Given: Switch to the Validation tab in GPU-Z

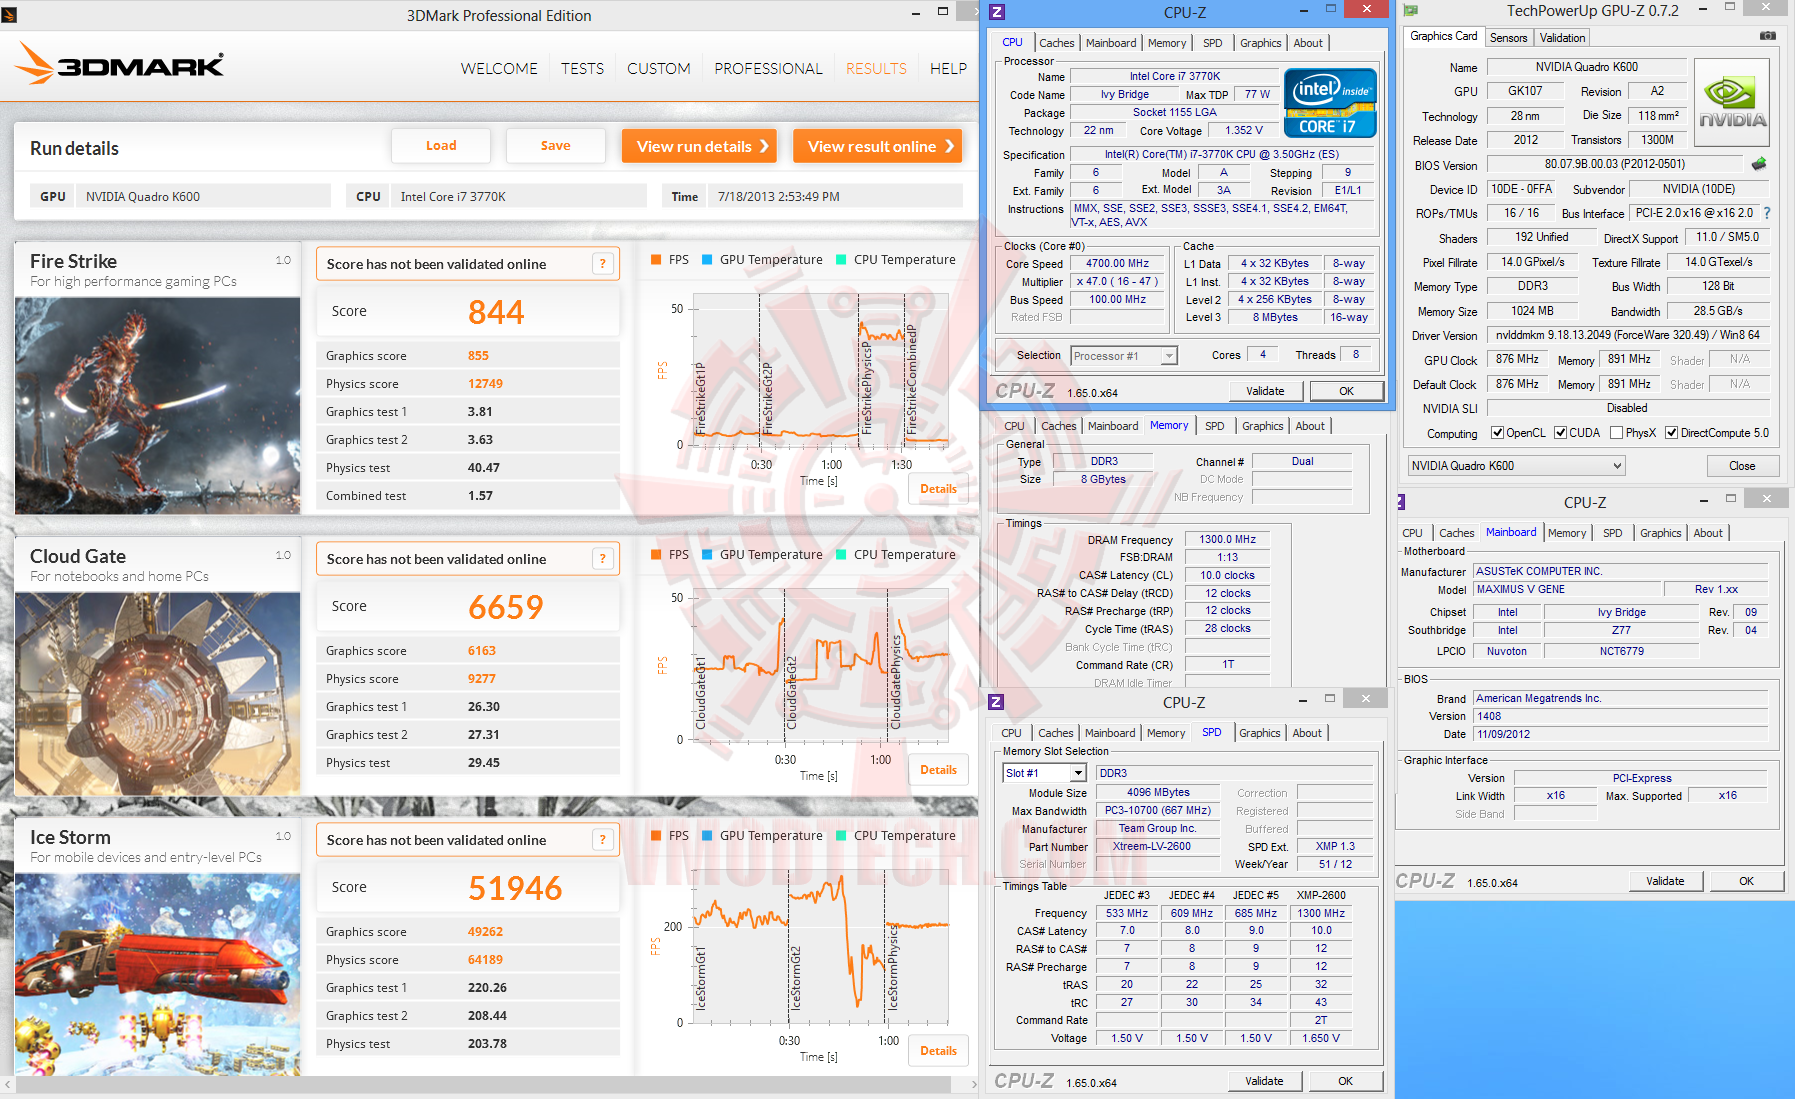Looking at the screenshot, I should [1562, 38].
